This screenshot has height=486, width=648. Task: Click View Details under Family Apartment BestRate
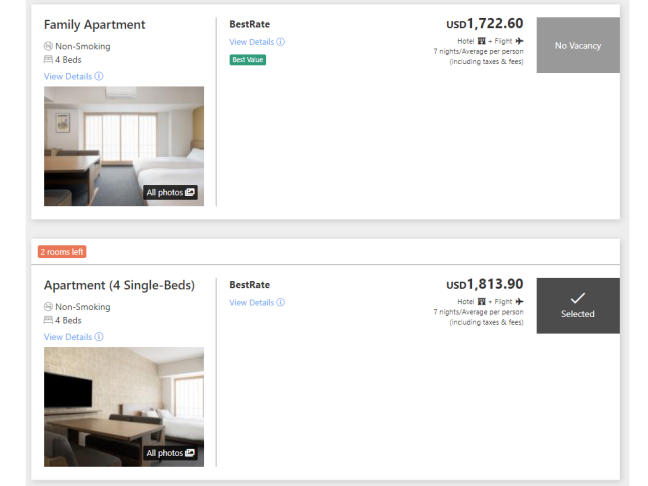coord(257,42)
